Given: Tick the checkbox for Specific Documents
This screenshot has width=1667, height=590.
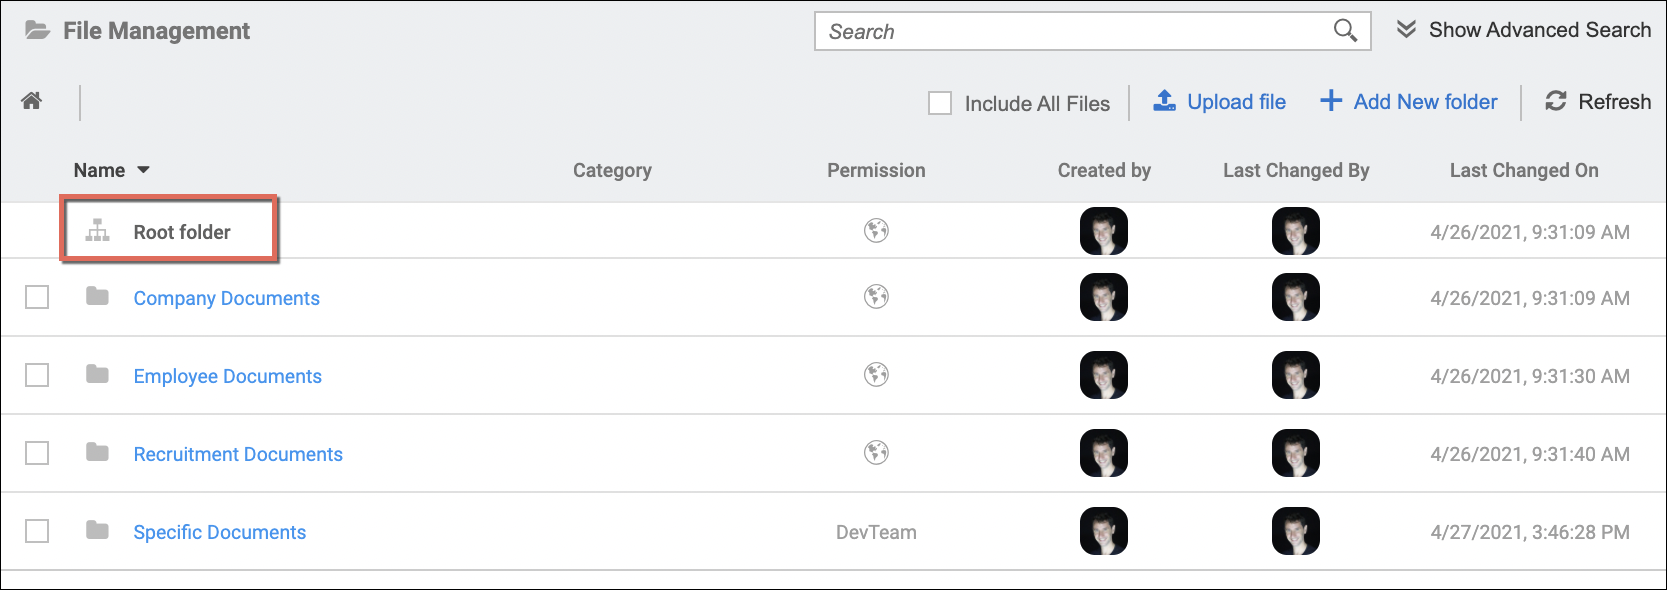Looking at the screenshot, I should tap(37, 531).
